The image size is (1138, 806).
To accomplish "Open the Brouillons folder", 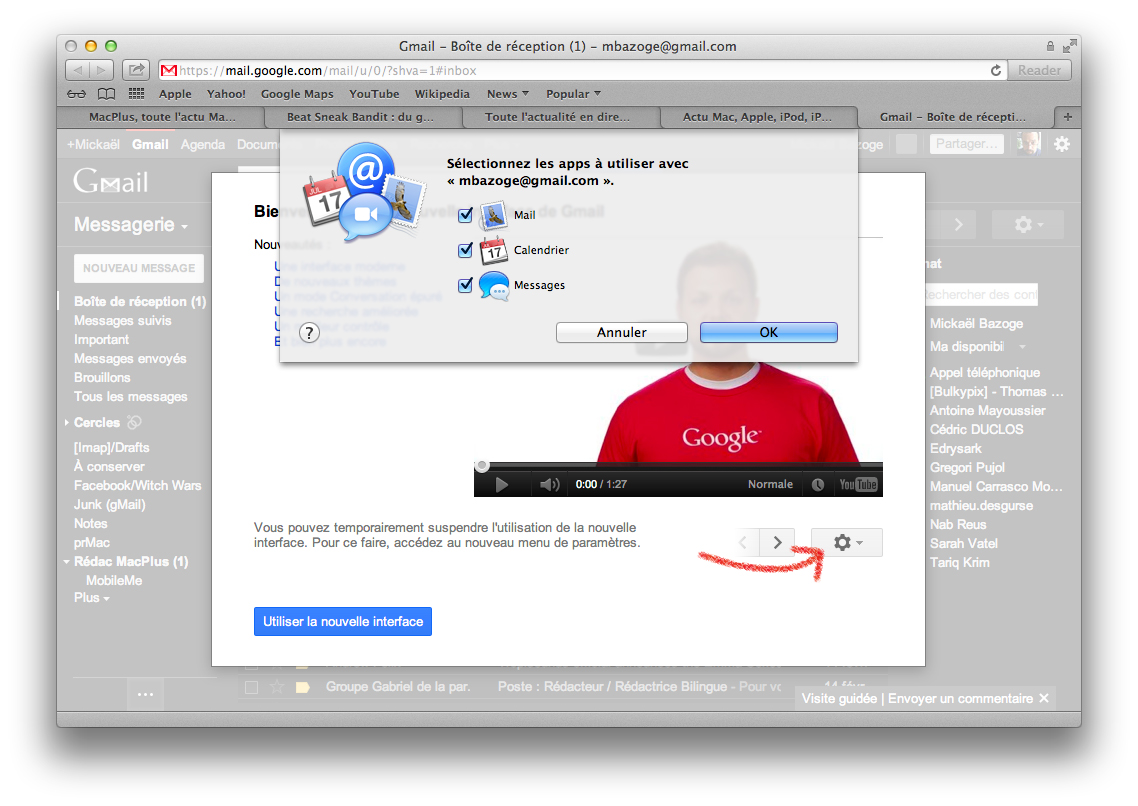I will (102, 377).
